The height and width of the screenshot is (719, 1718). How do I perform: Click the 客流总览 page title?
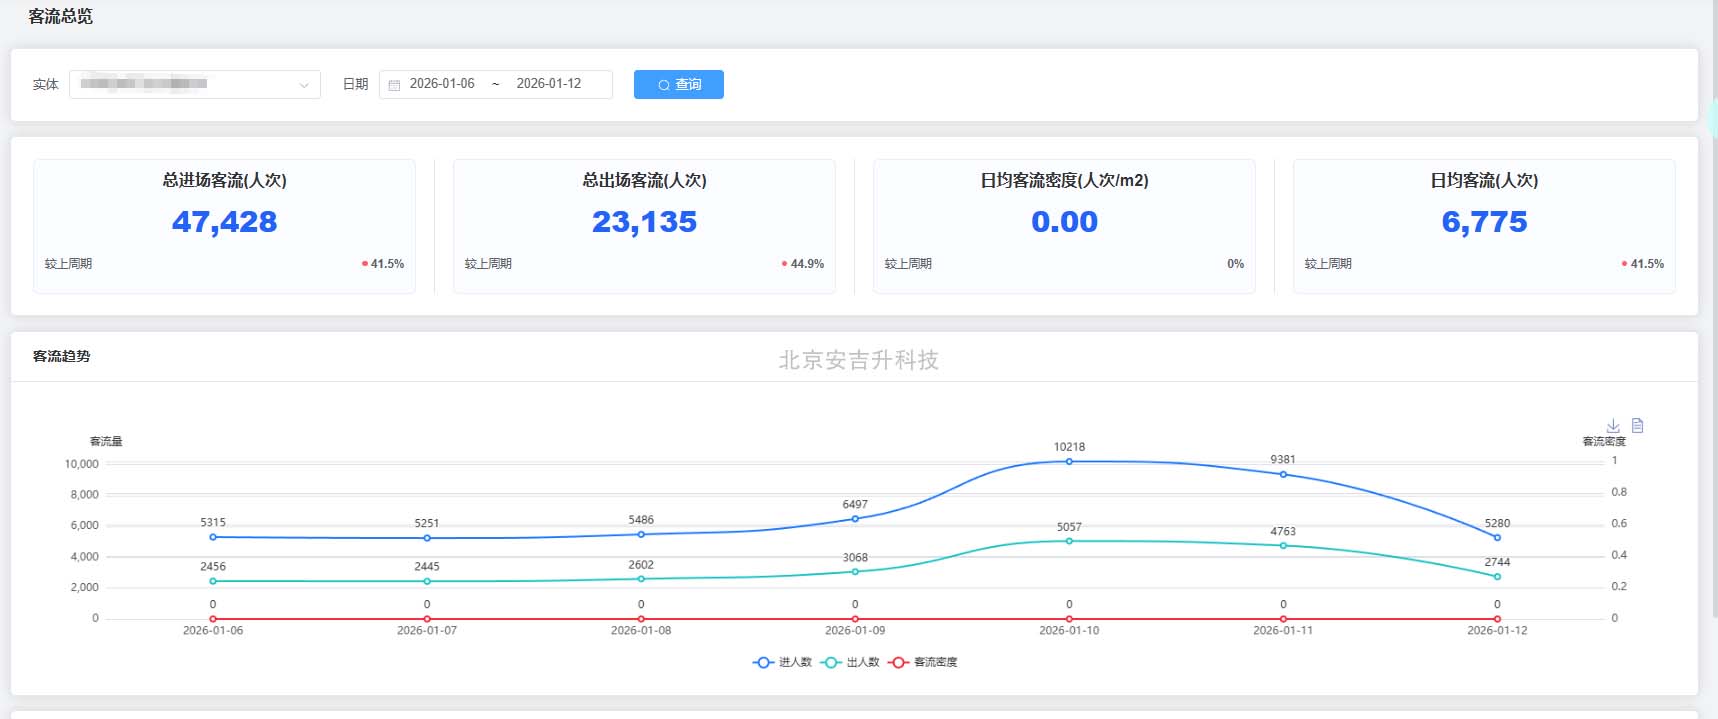(60, 16)
